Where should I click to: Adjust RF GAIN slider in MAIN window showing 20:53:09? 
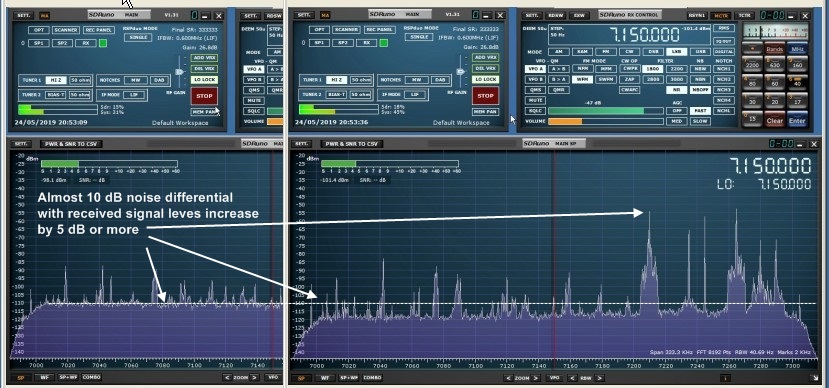tap(180, 71)
